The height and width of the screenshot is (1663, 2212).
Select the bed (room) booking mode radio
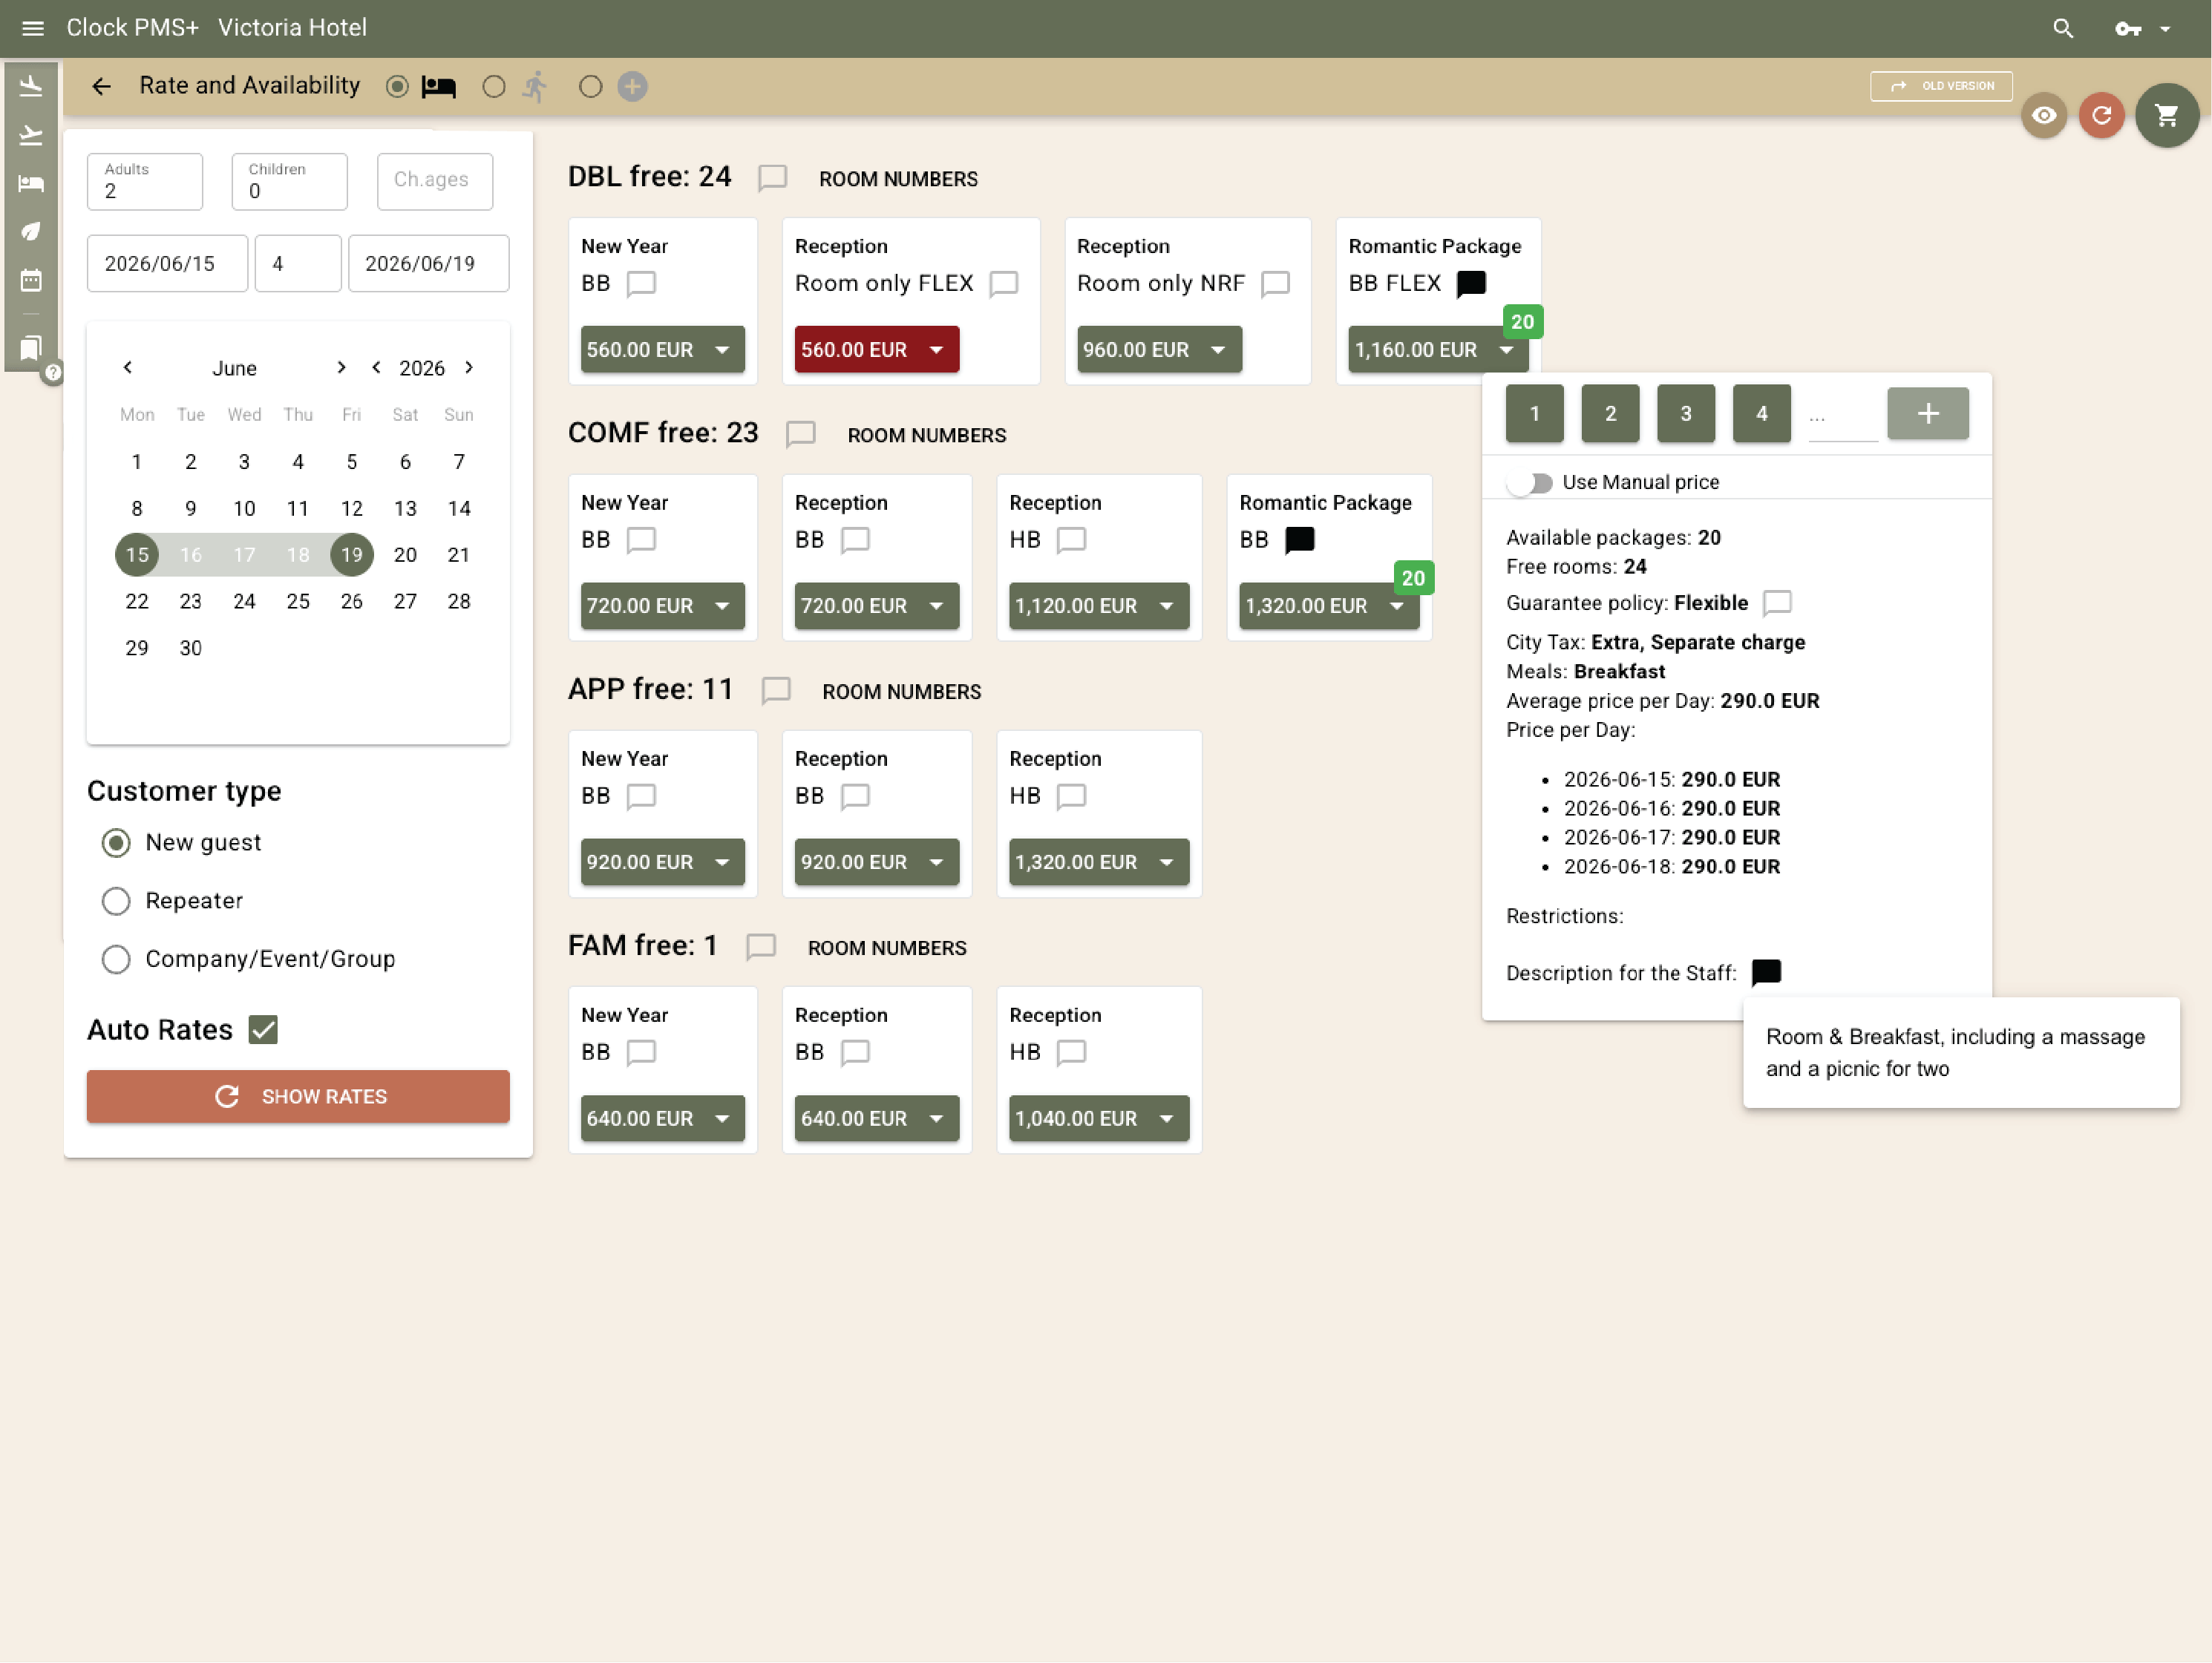(x=397, y=87)
